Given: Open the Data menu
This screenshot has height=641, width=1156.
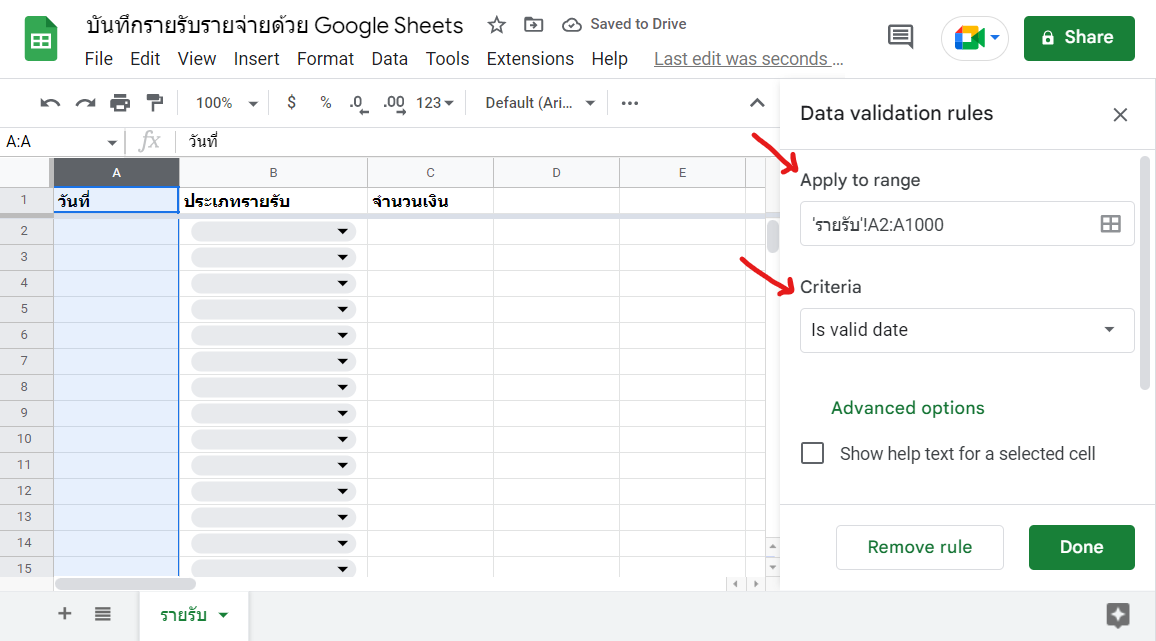Looking at the screenshot, I should tap(389, 59).
